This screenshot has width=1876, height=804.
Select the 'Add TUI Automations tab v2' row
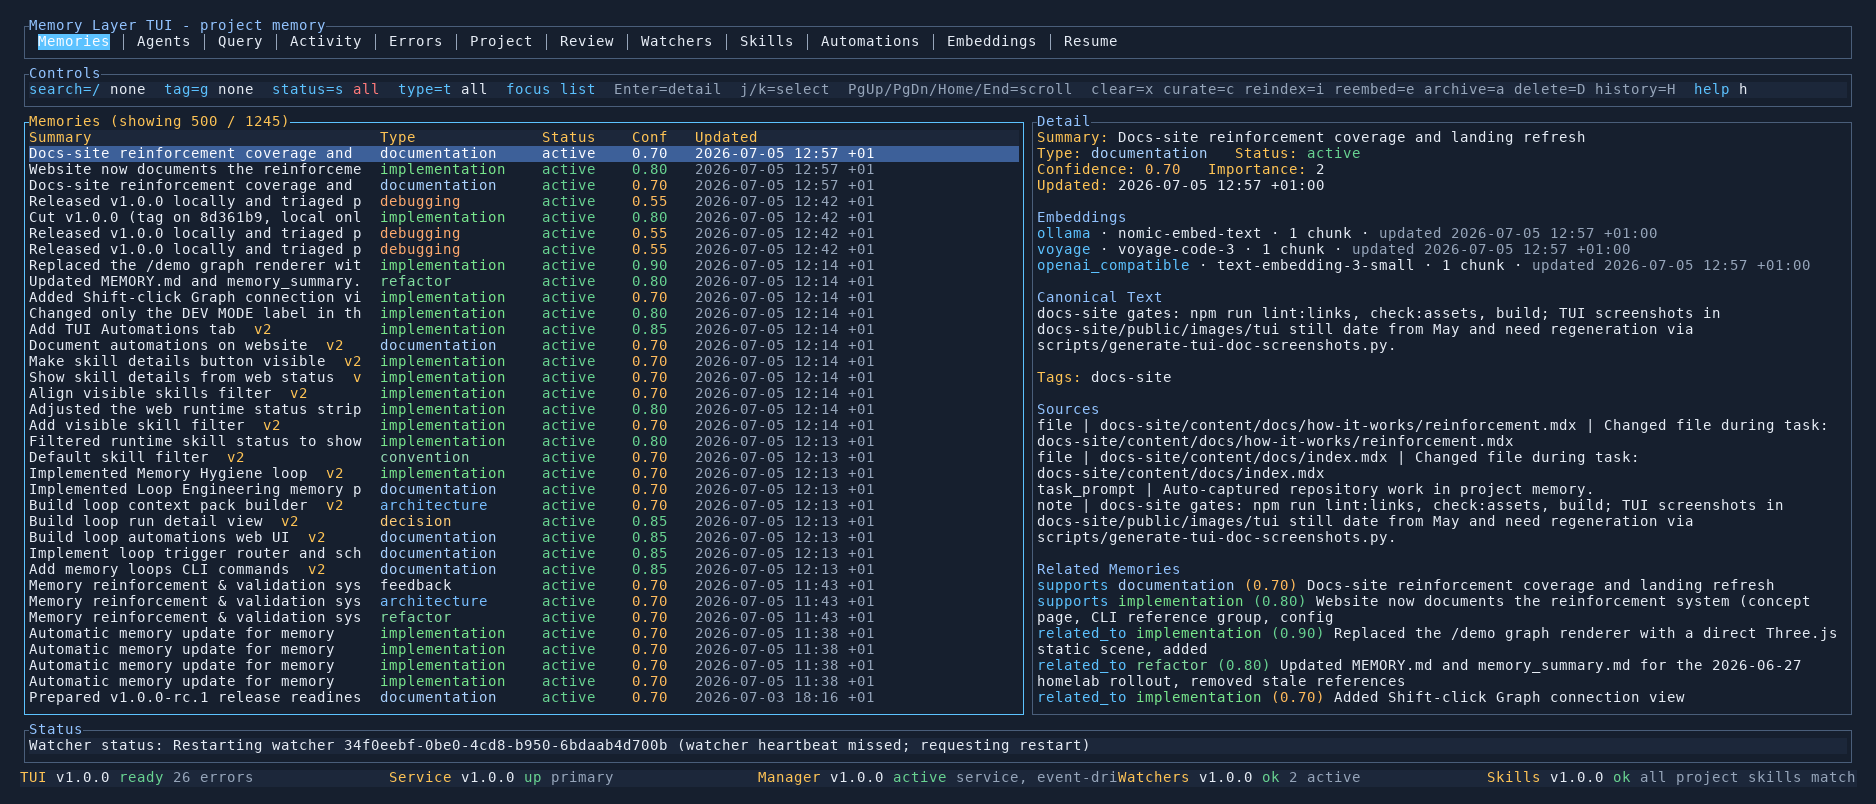pyautogui.click(x=524, y=329)
